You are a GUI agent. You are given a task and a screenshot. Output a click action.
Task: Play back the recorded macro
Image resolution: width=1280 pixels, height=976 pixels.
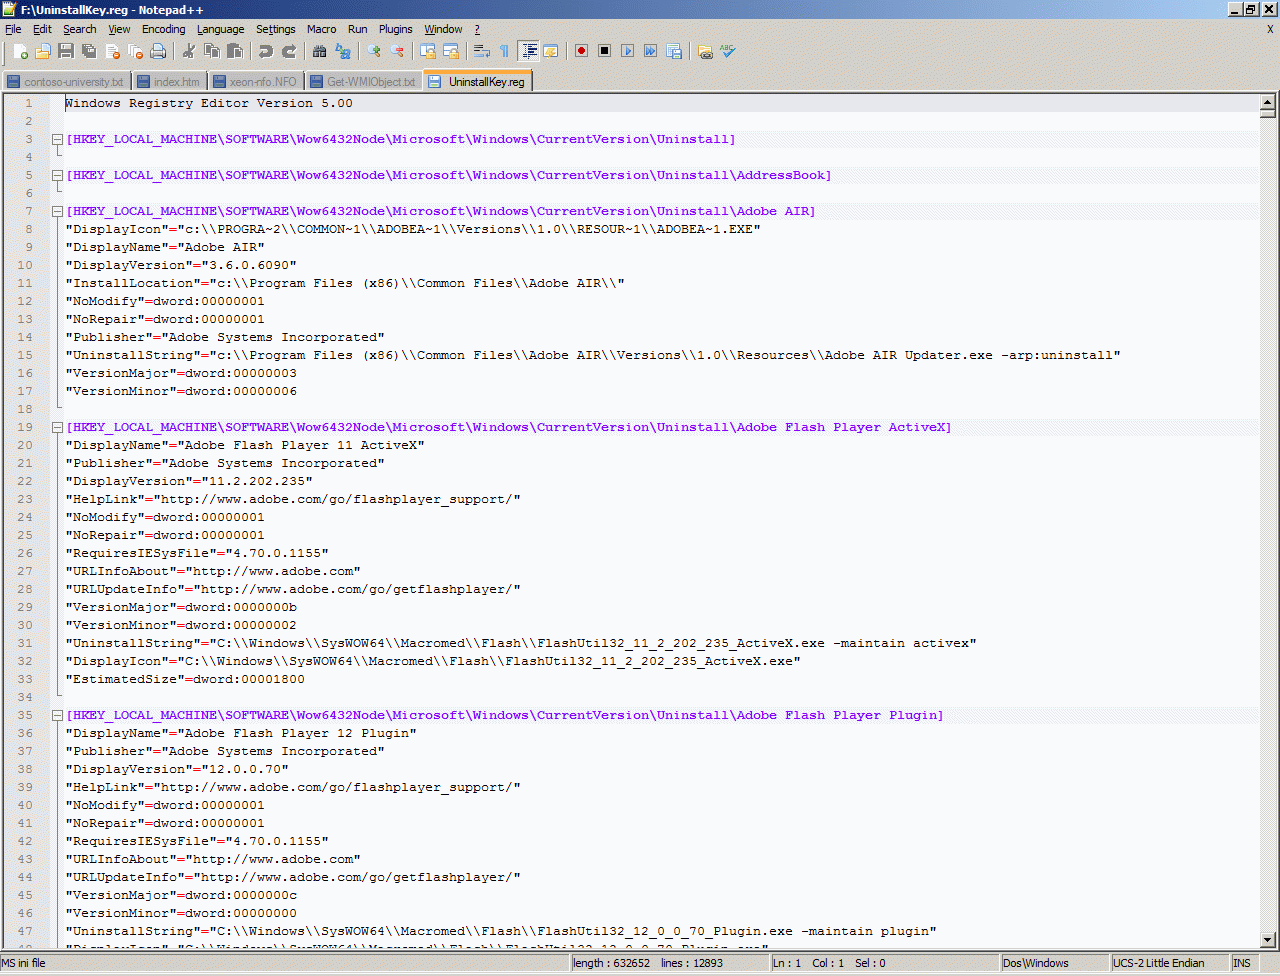click(627, 51)
